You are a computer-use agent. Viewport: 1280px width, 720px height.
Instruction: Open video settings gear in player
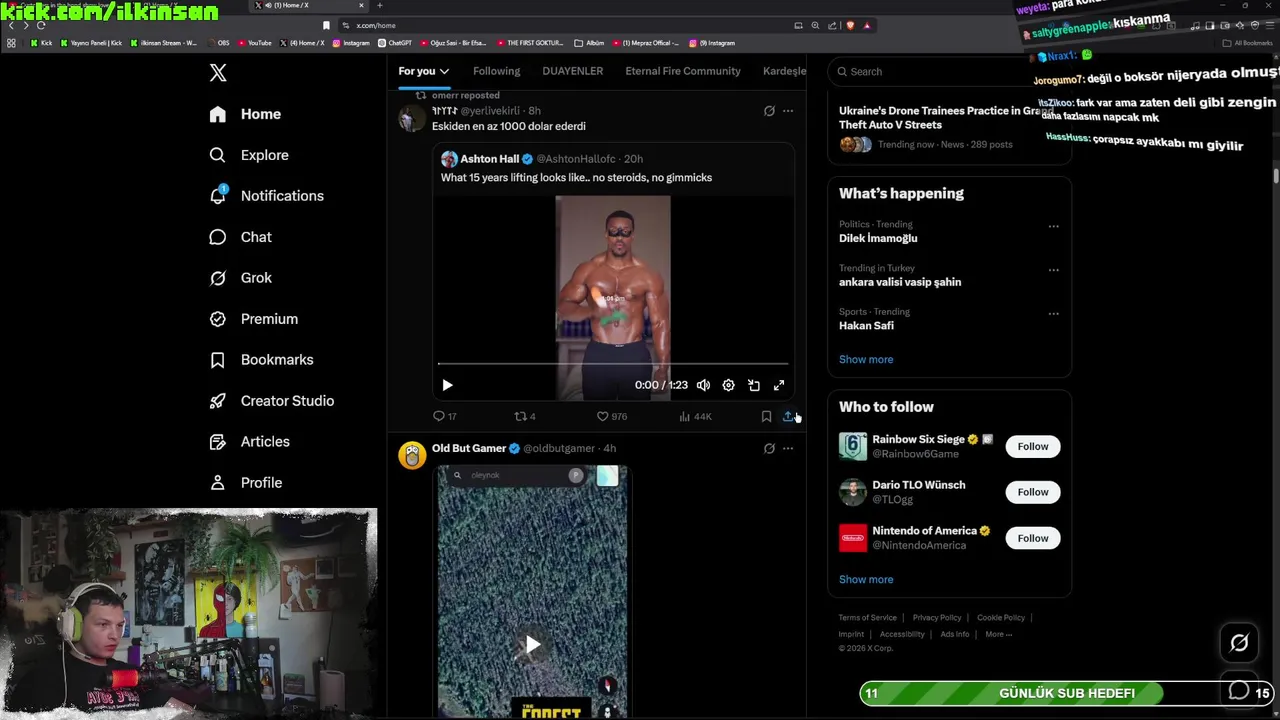click(x=728, y=385)
